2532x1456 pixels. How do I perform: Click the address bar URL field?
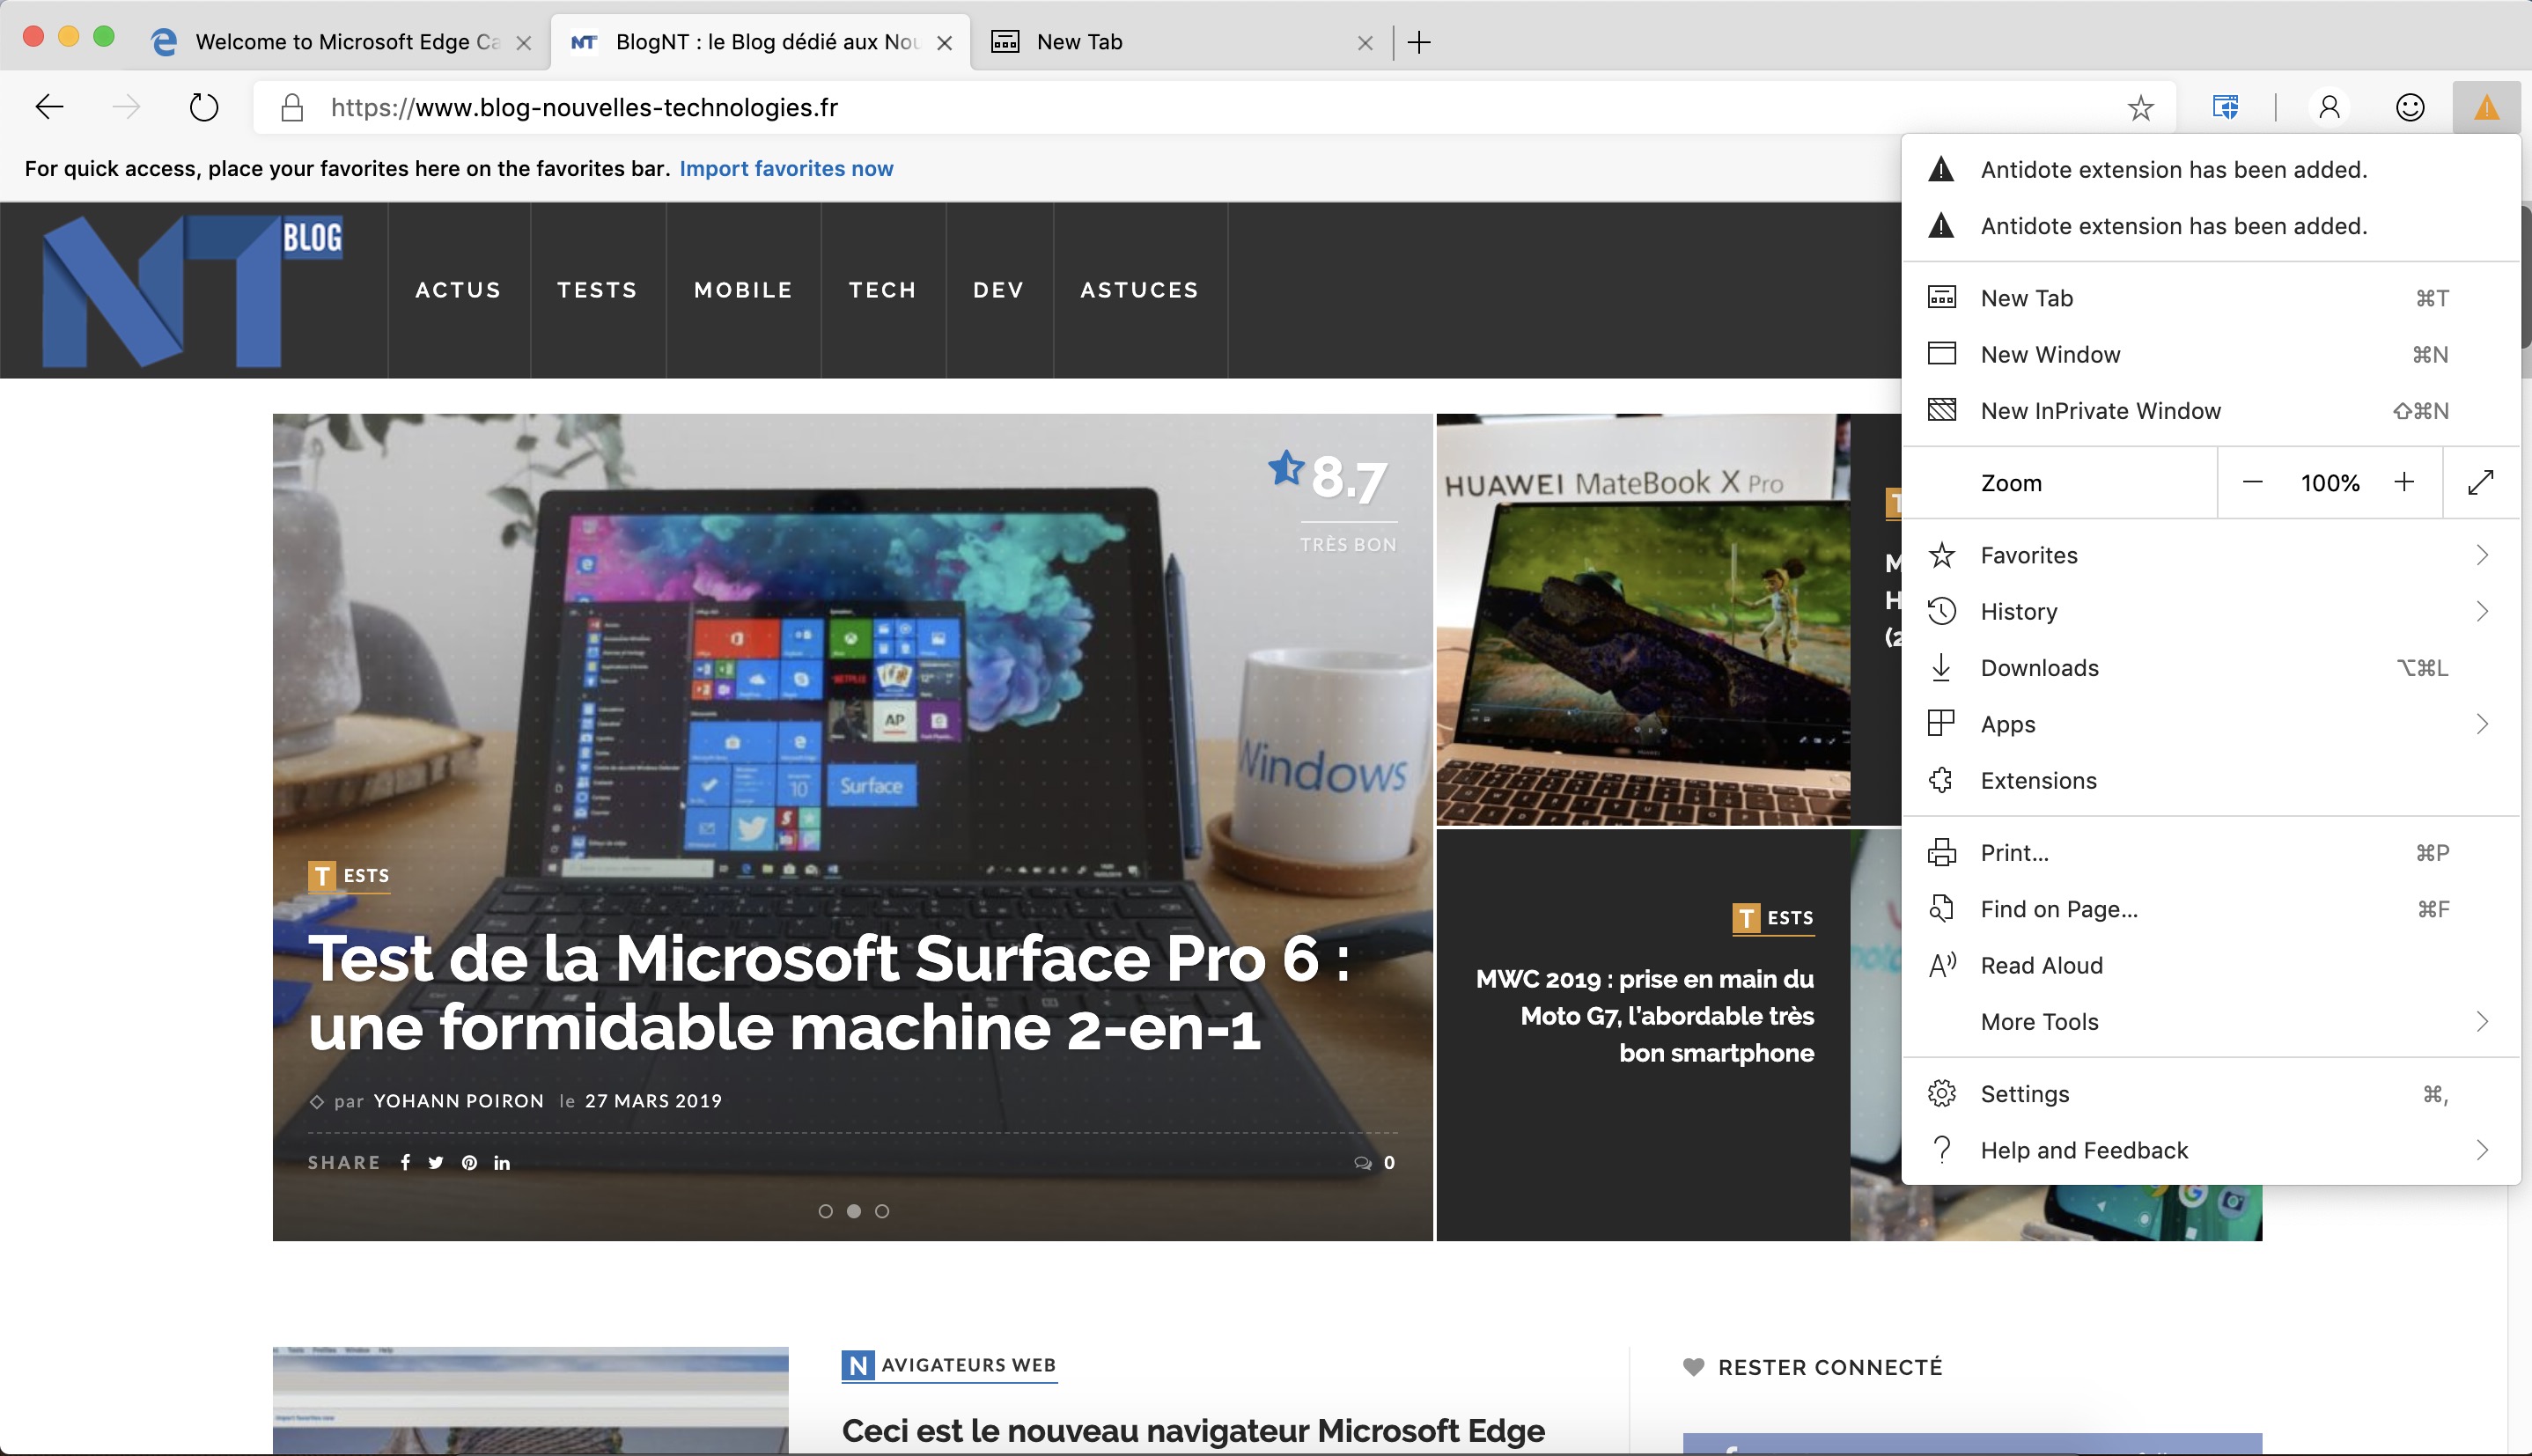click(1200, 107)
